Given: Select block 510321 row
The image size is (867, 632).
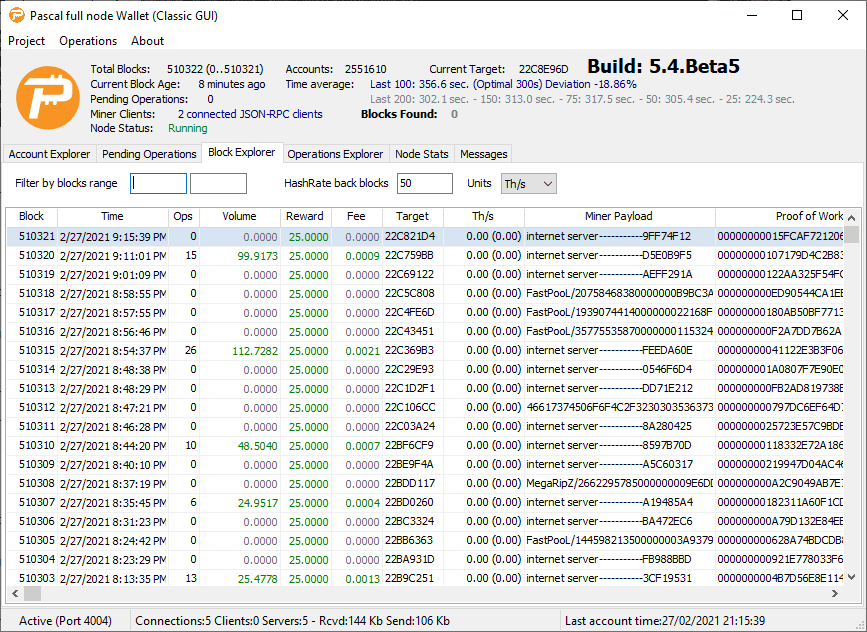Looking at the screenshot, I should (426, 237).
